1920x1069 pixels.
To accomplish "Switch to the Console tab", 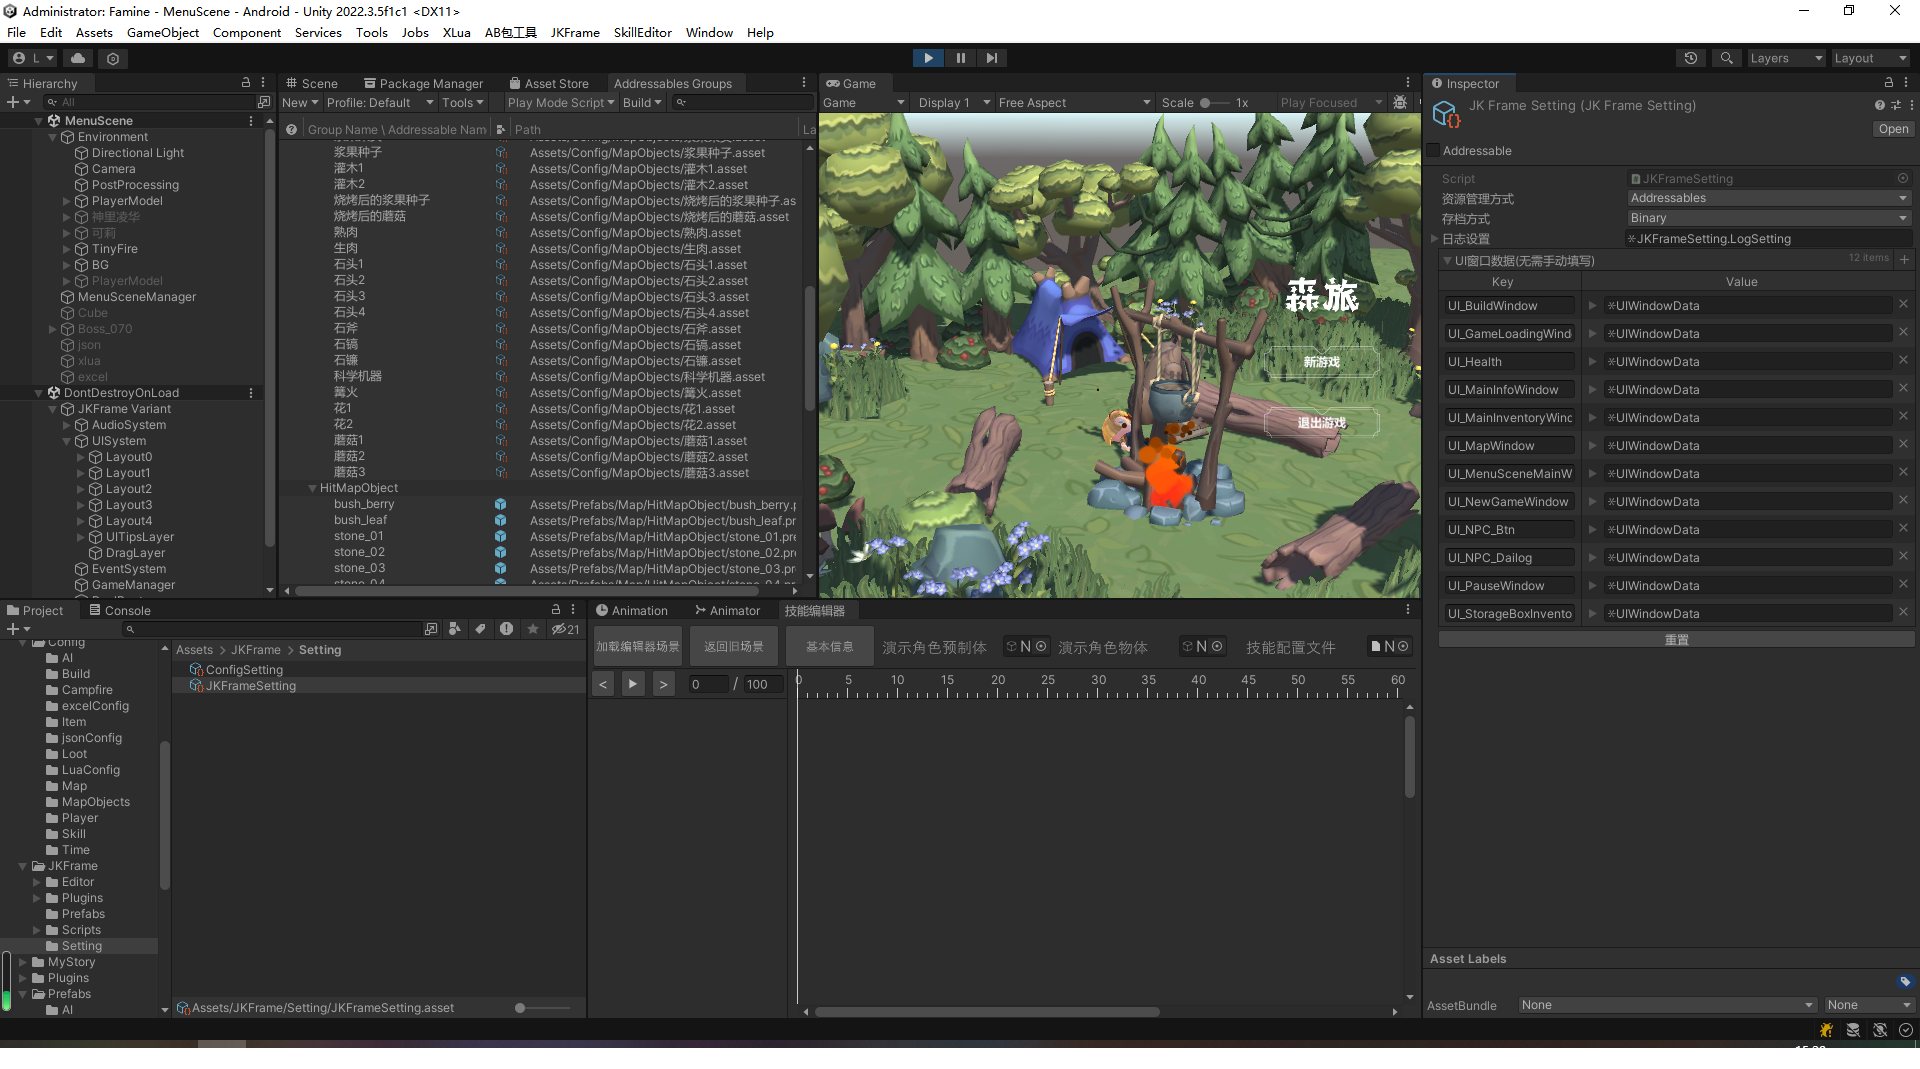I will (x=119, y=610).
